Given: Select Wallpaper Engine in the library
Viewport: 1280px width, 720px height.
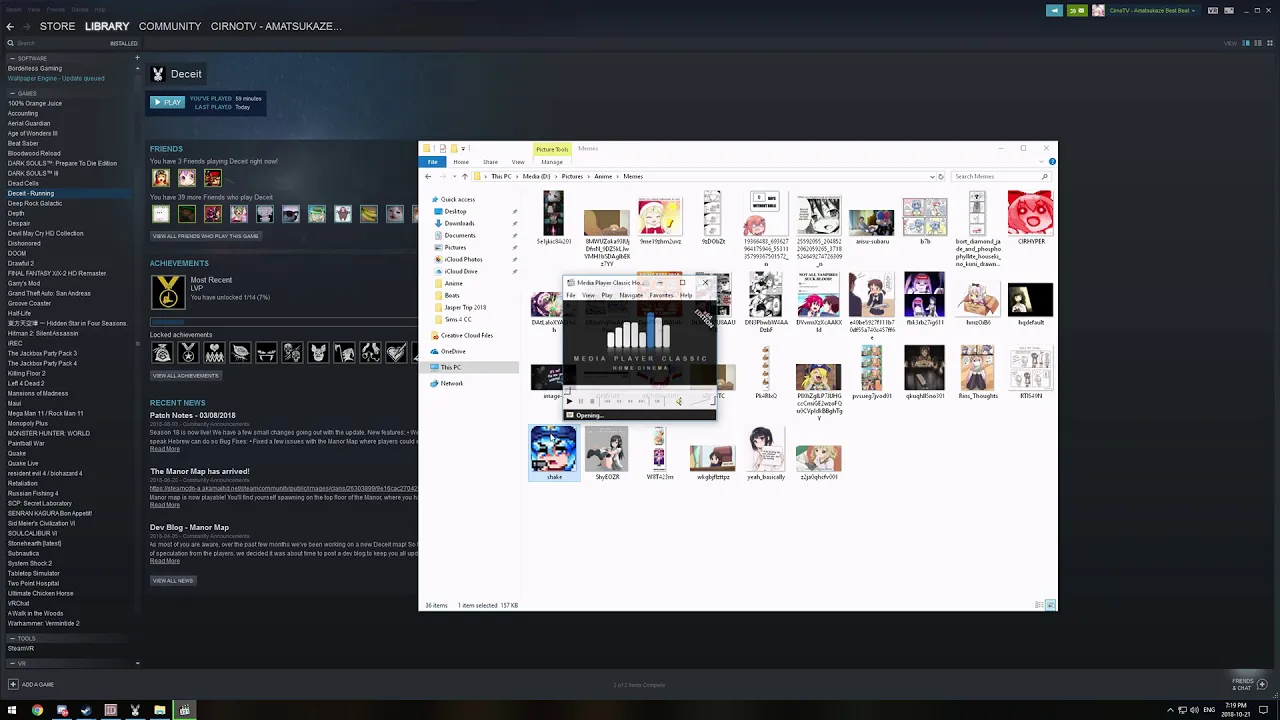Looking at the screenshot, I should click(x=56, y=78).
